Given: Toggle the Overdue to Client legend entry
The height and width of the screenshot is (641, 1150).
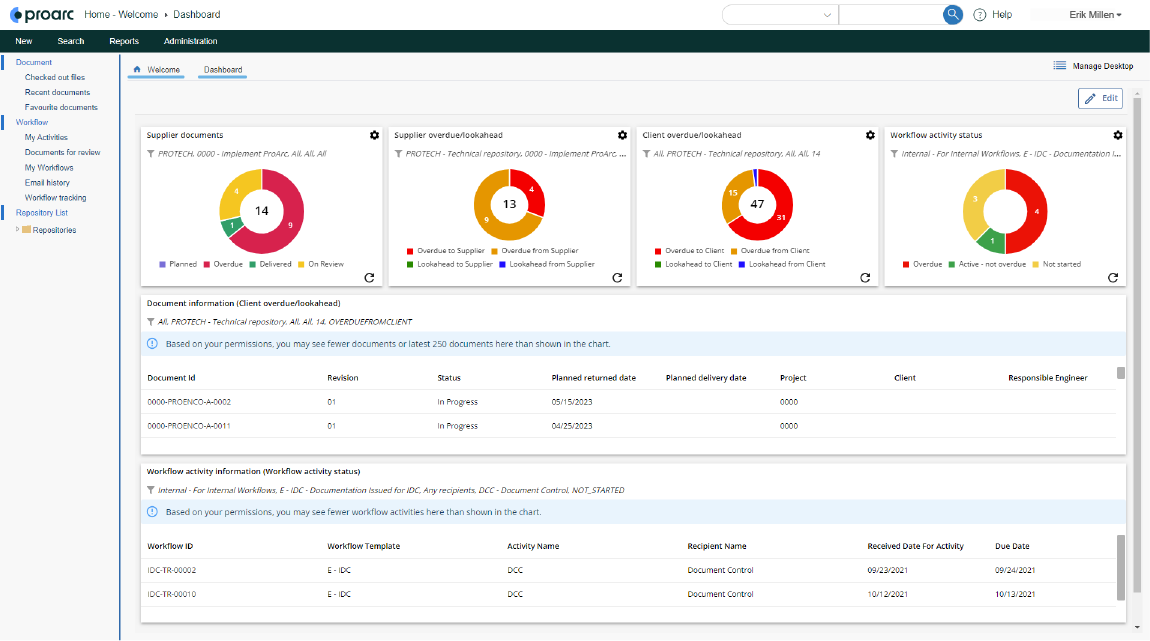Looking at the screenshot, I should (x=694, y=251).
